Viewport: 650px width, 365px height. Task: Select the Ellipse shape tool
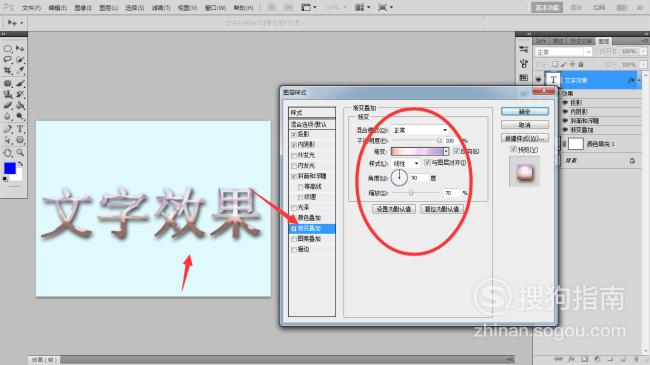click(x=20, y=140)
